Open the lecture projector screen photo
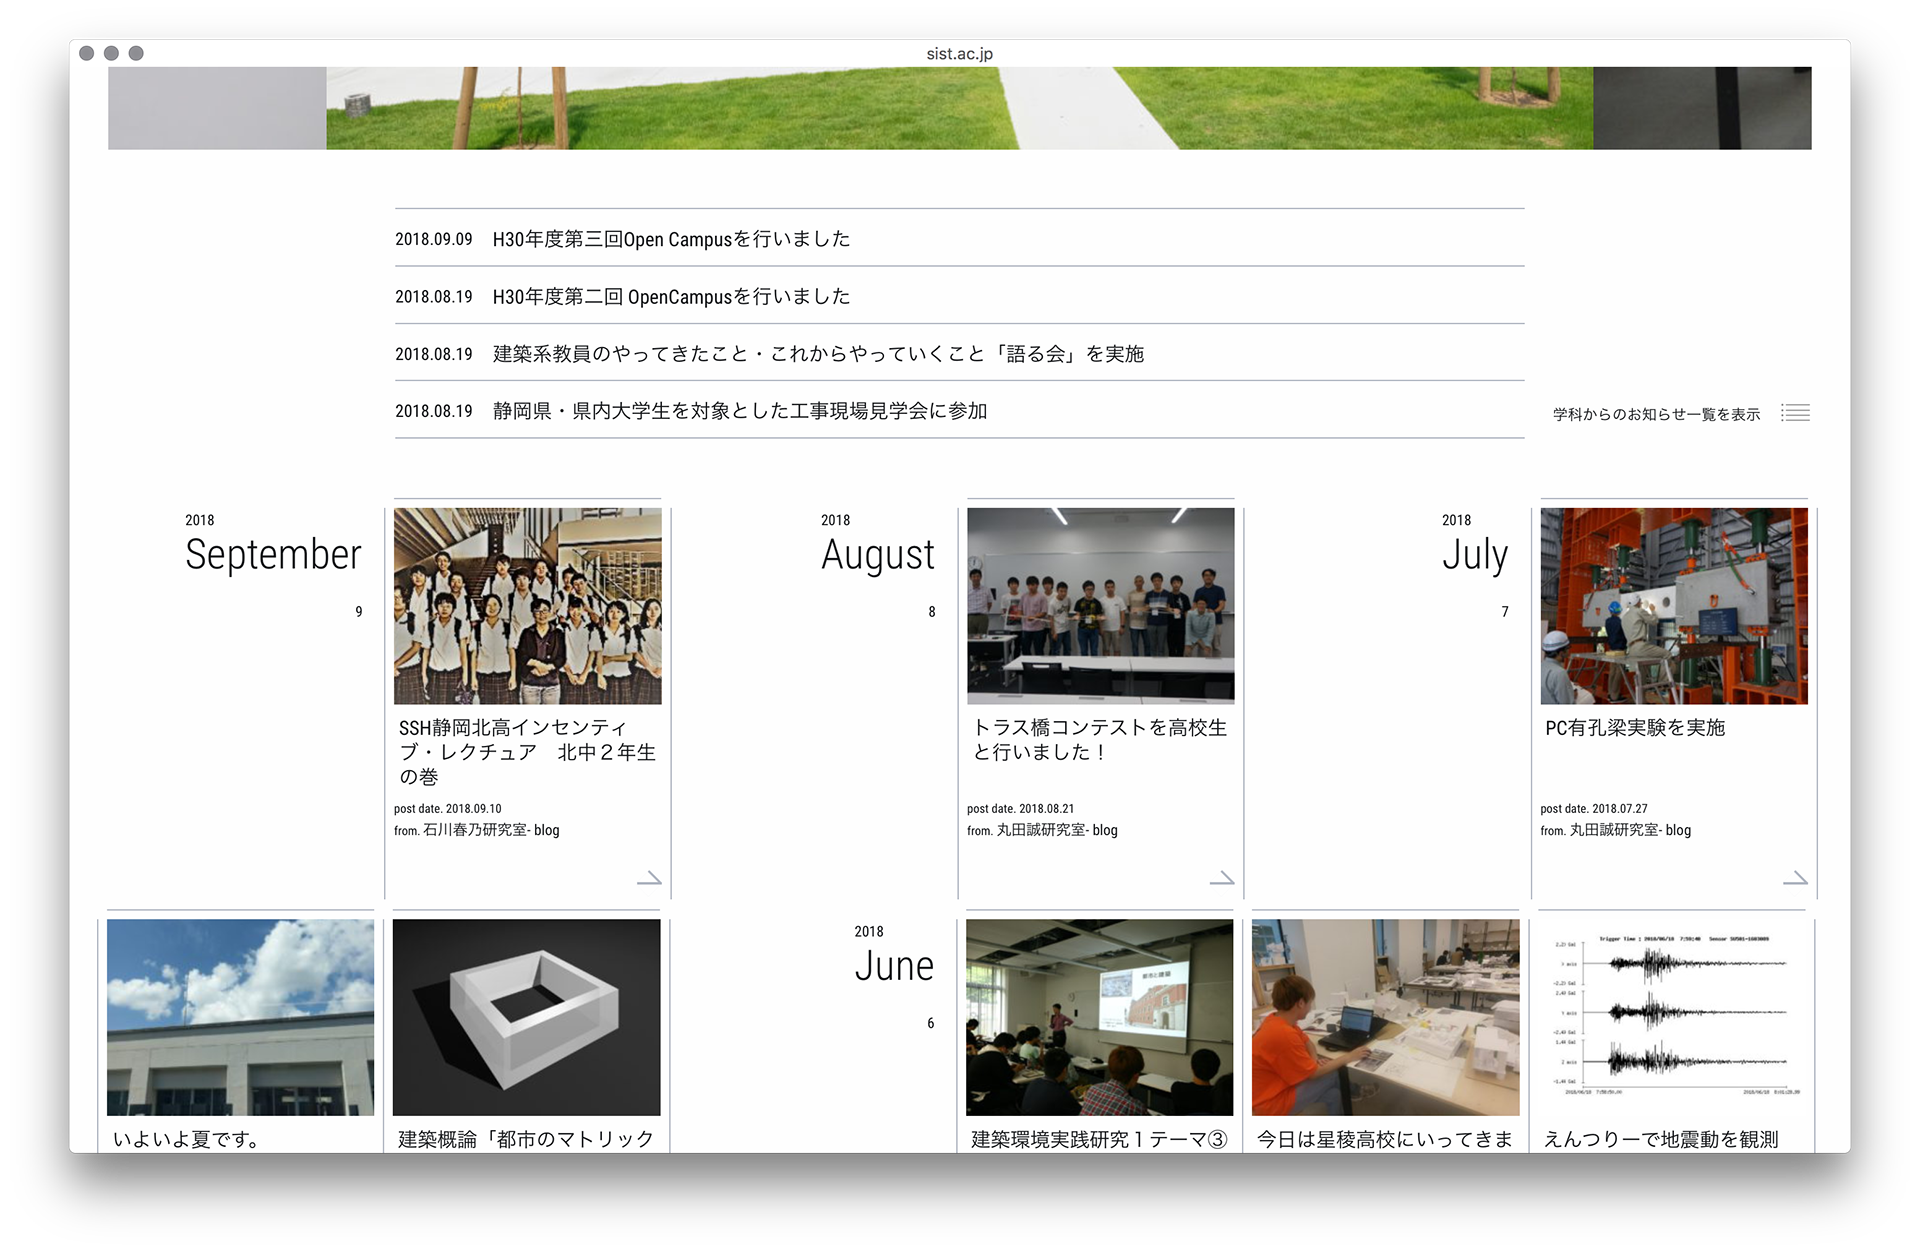The height and width of the screenshot is (1252, 1920). (1099, 1017)
